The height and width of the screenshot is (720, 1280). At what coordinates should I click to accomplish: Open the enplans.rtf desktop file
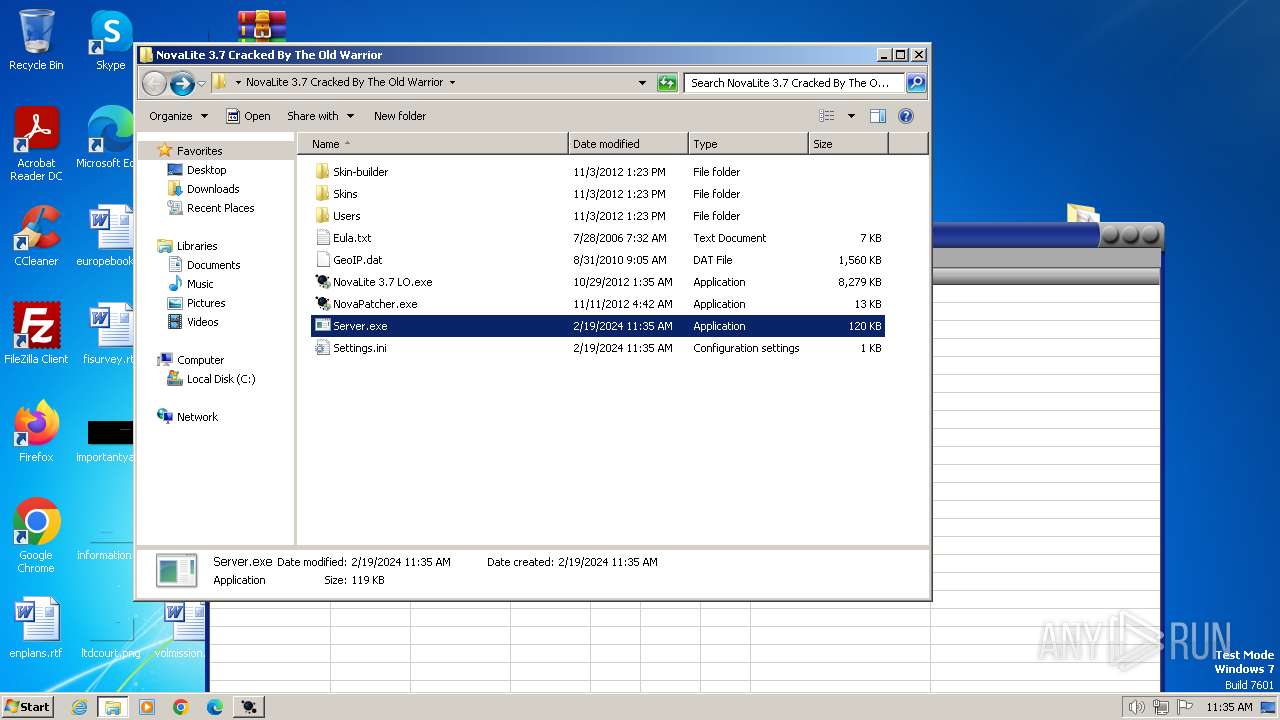click(x=36, y=628)
